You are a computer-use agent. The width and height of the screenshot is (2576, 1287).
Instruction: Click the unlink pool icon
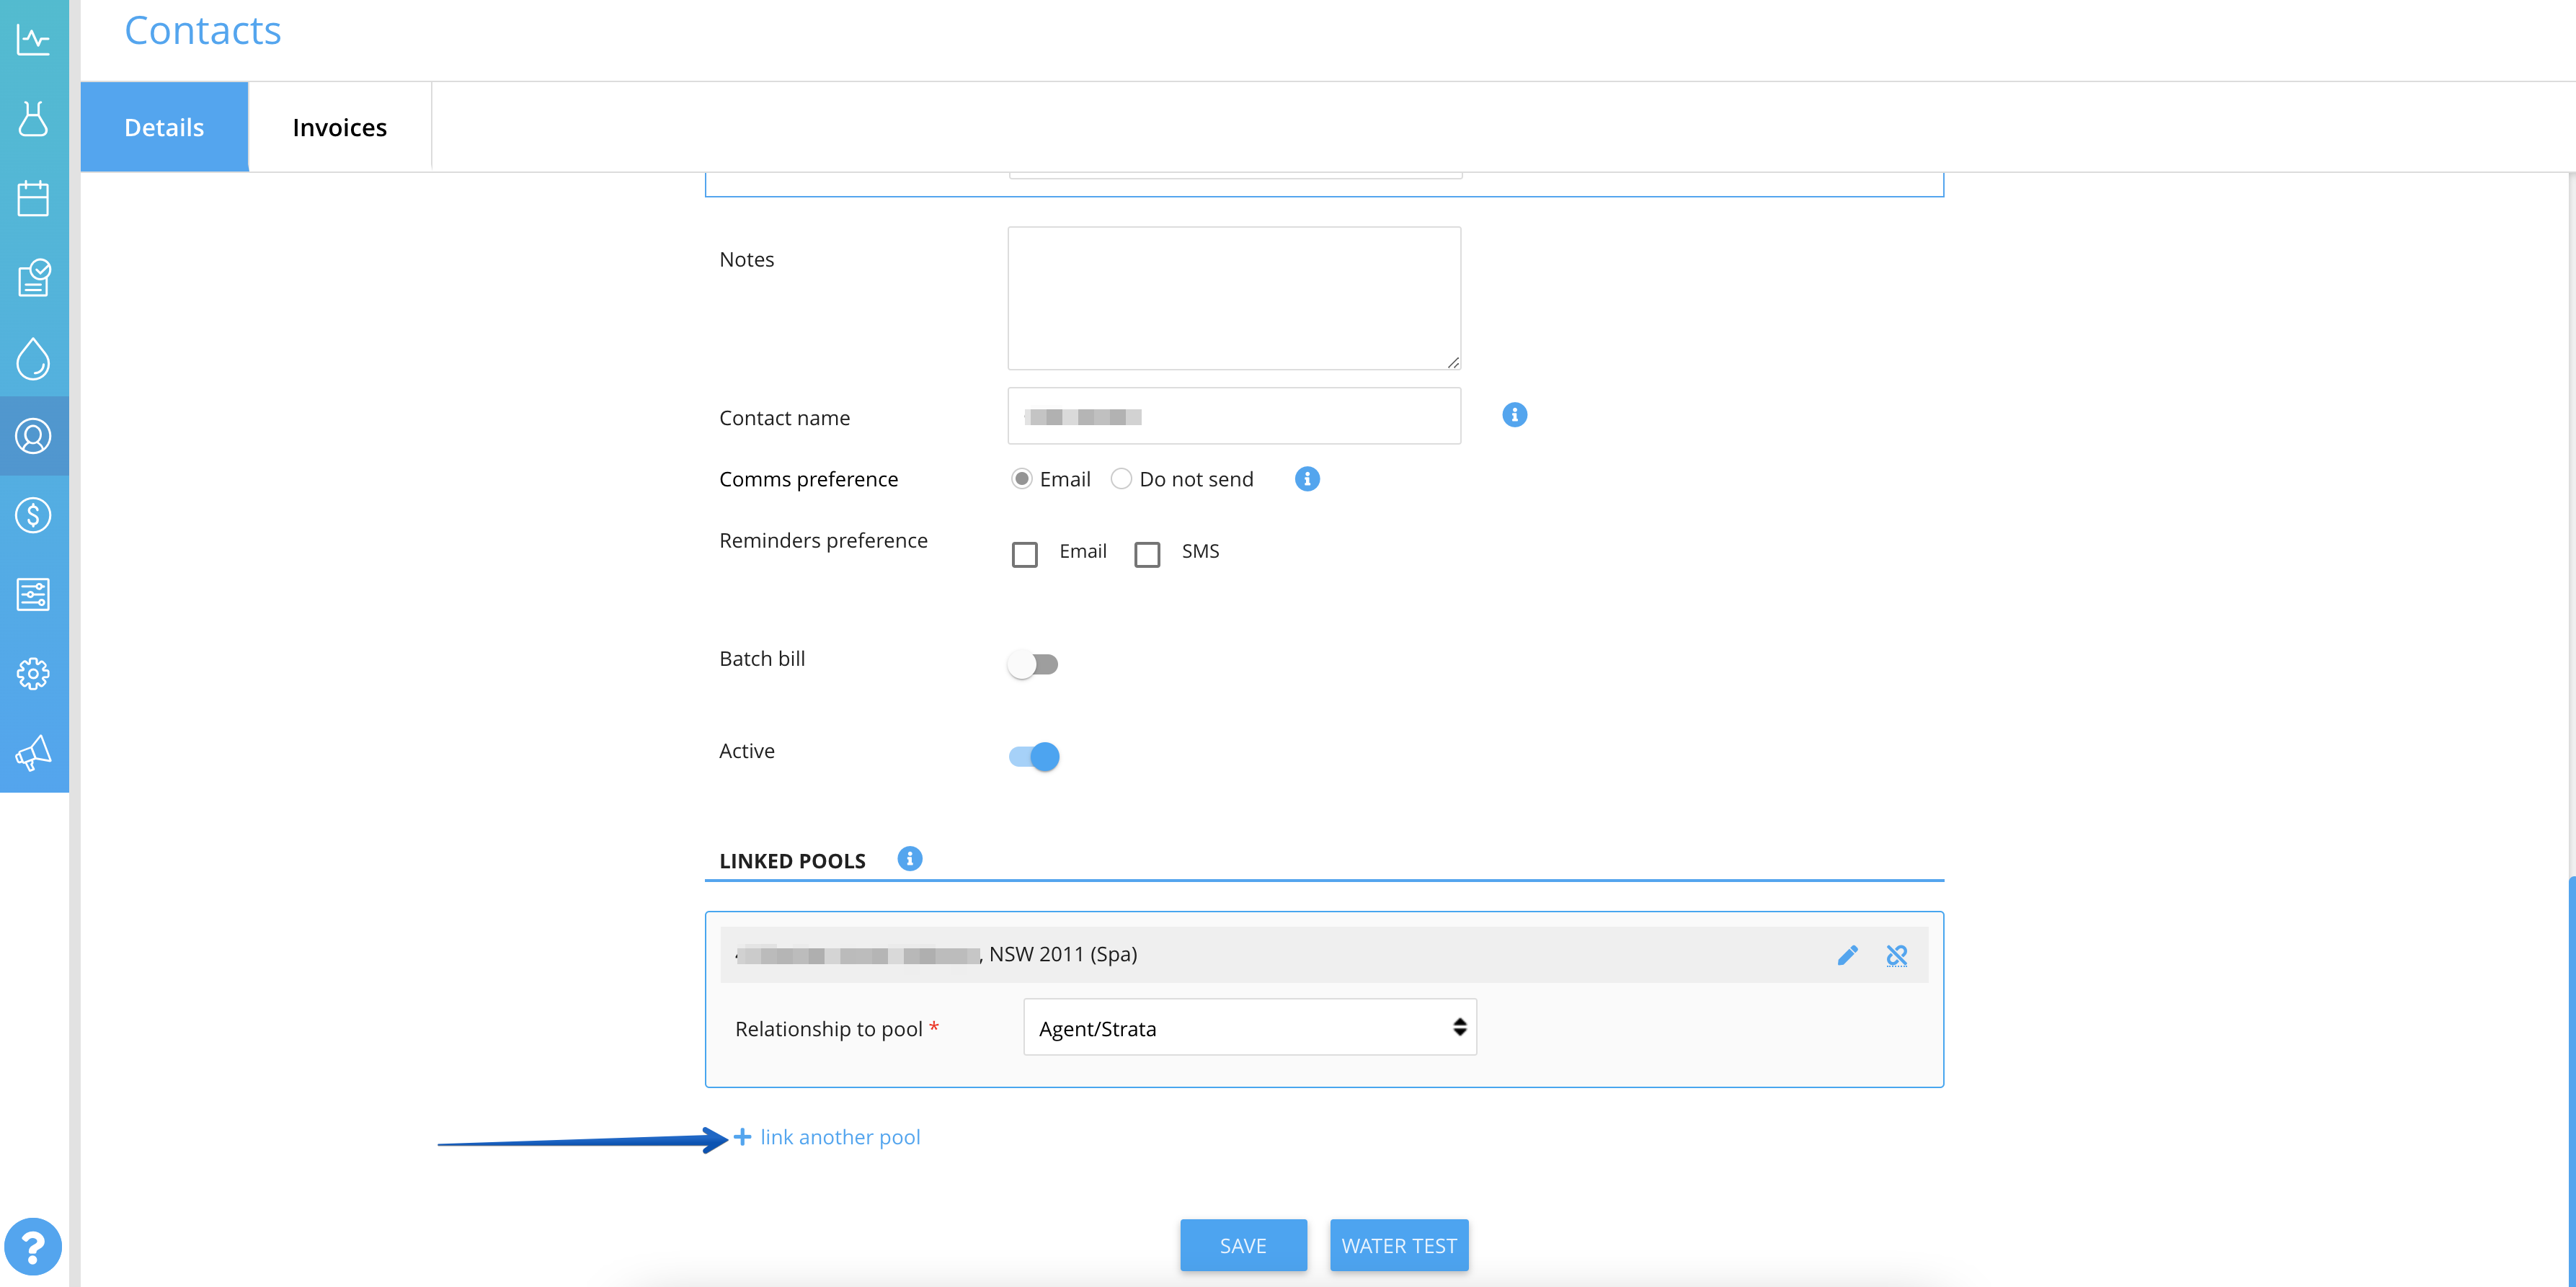click(1896, 956)
